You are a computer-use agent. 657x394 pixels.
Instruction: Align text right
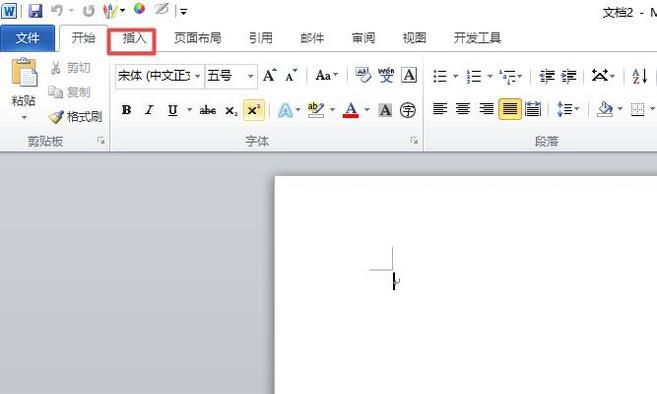click(x=486, y=109)
